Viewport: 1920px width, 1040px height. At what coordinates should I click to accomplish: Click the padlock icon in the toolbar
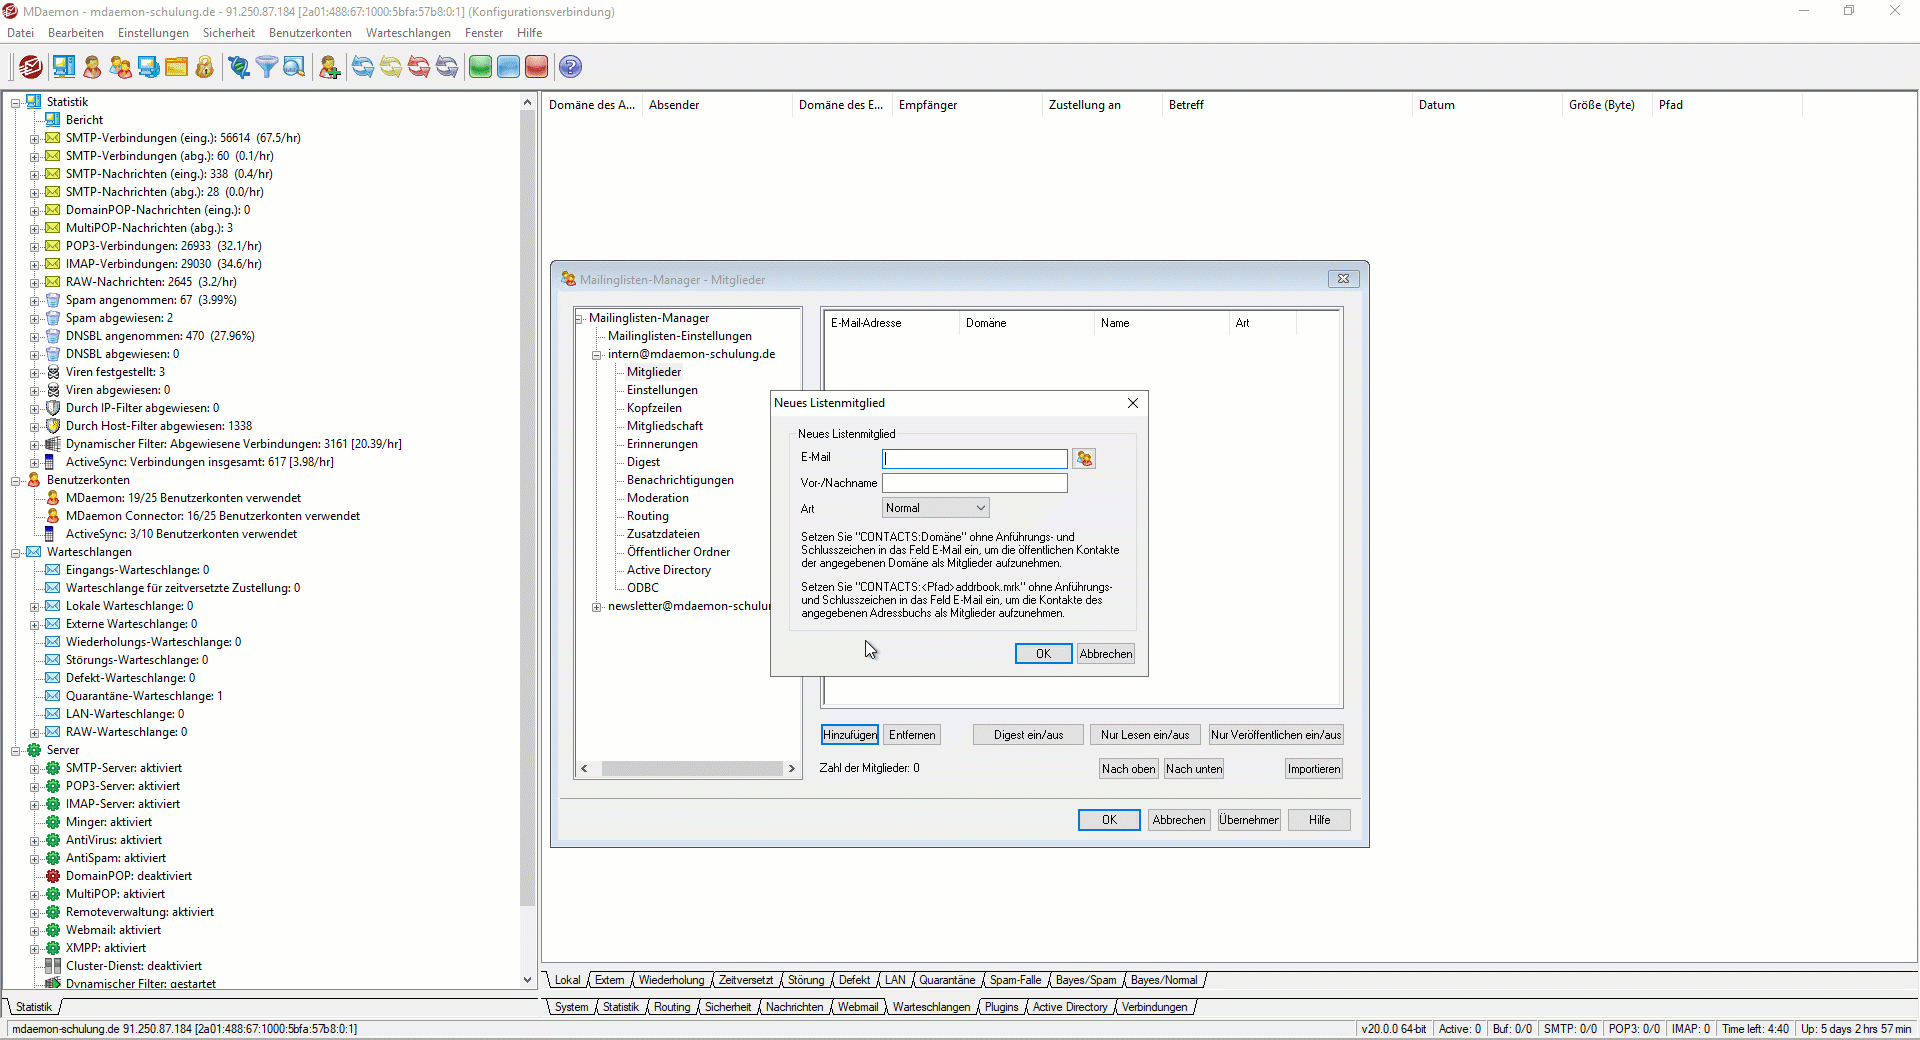[205, 67]
